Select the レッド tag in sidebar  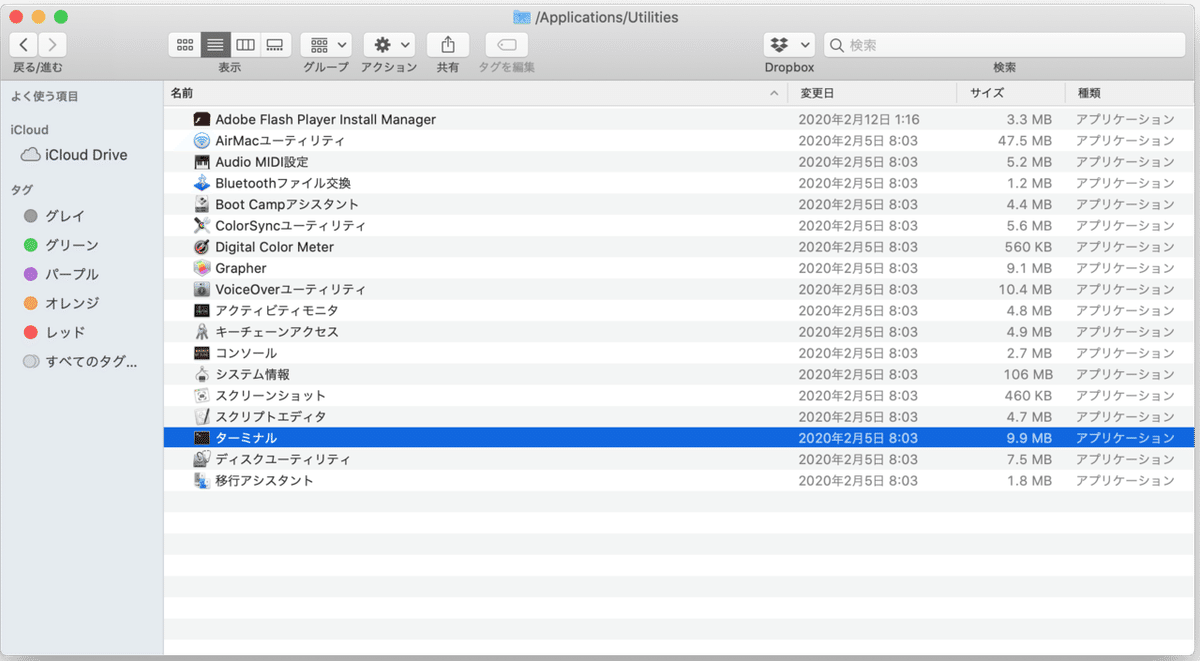(55, 332)
